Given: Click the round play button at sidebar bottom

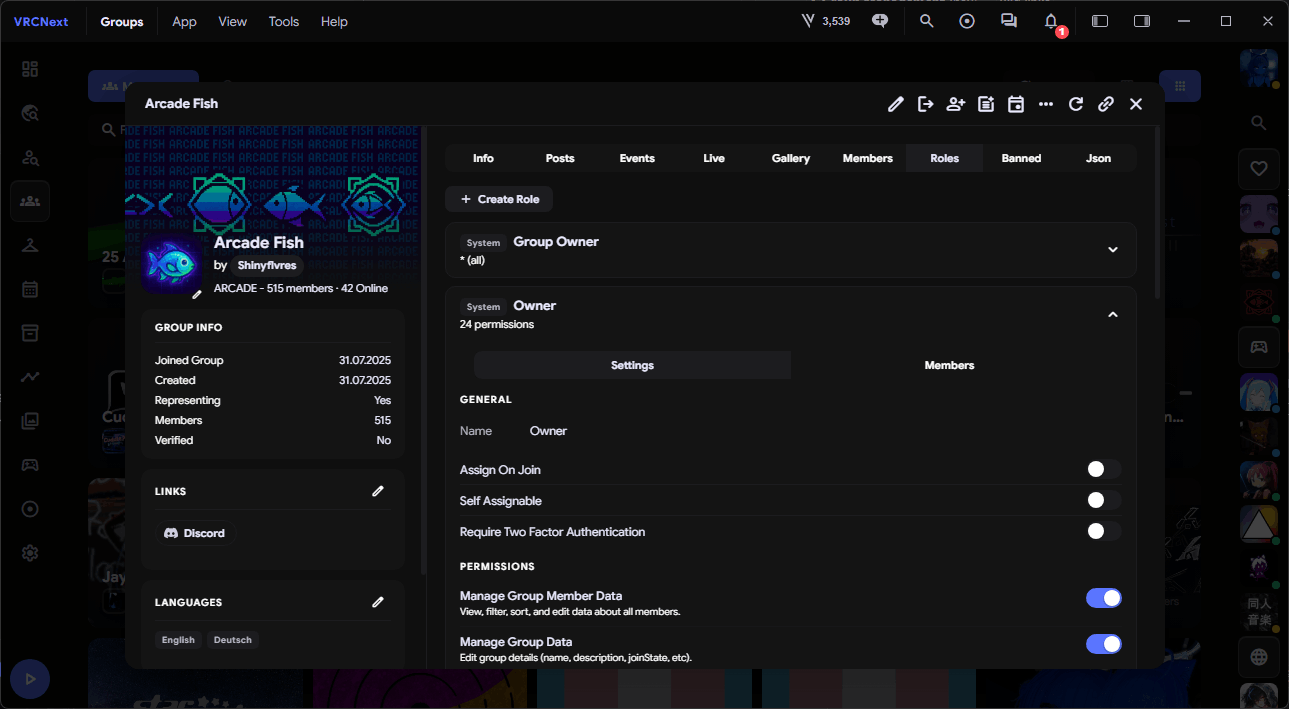Looking at the screenshot, I should 30,679.
